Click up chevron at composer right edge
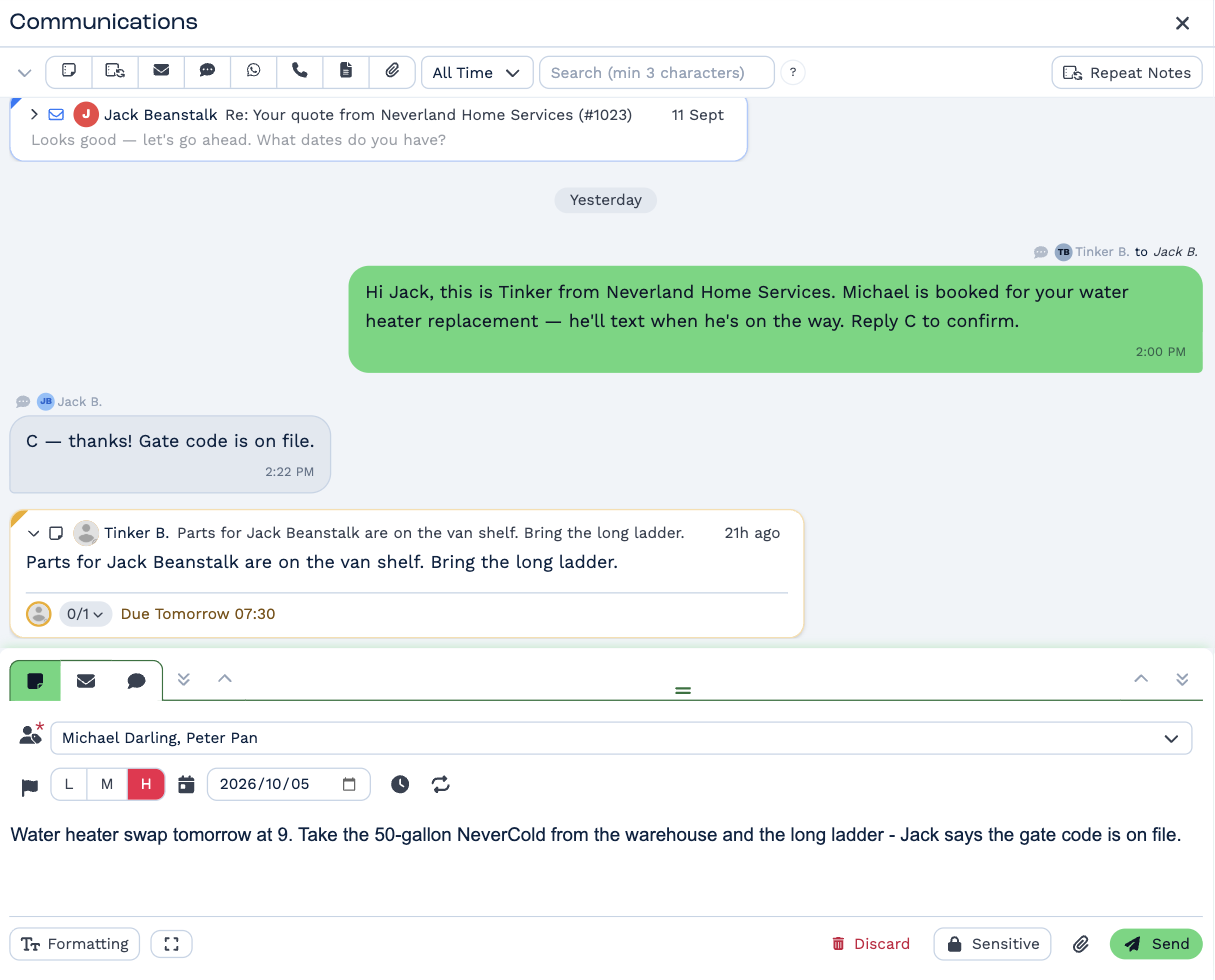Screen dimensions: 1215x980 click(1141, 679)
